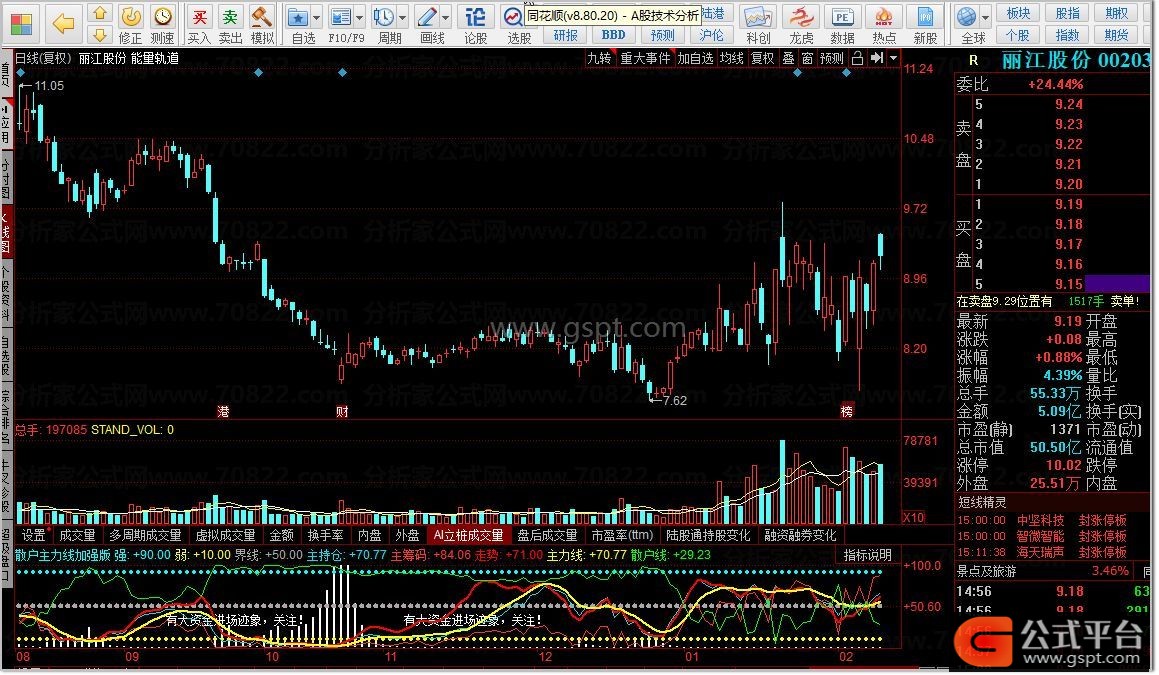The image size is (1159, 675).
Task: Switch to the 盘后成交量 tab
Action: click(547, 535)
